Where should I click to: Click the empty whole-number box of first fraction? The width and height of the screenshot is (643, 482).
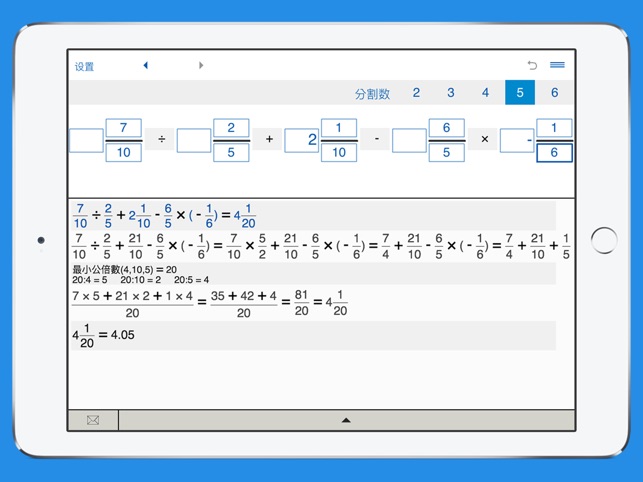[x=86, y=140]
